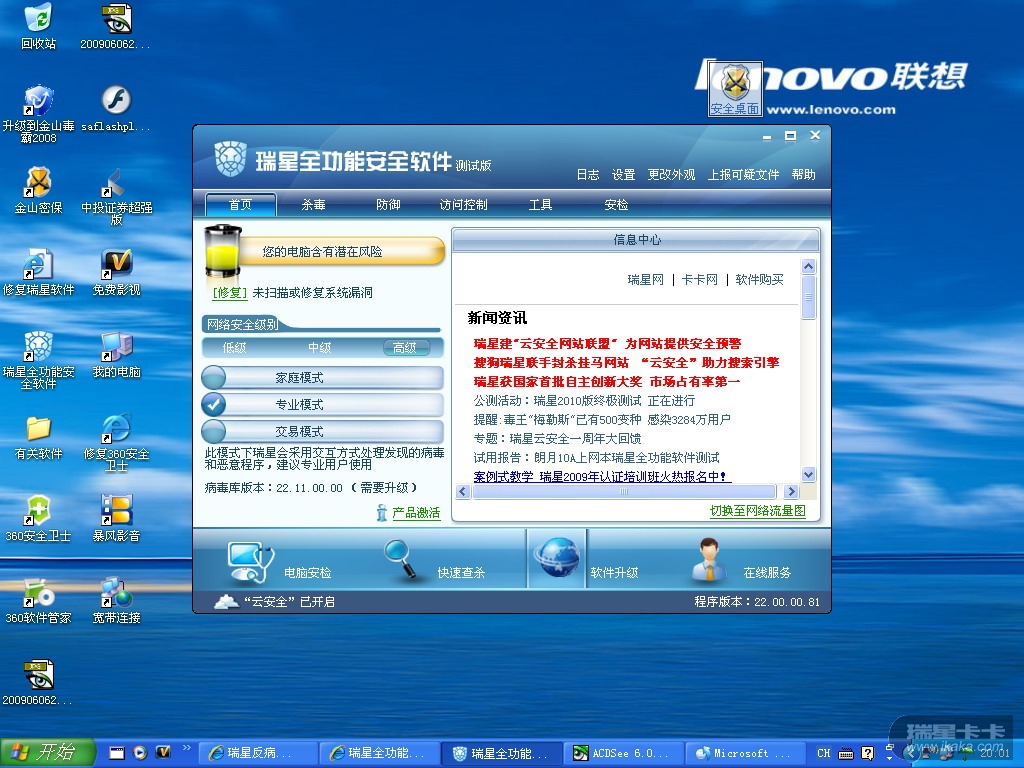Select 交易模式 trading mode
The image size is (1024, 768).
(x=323, y=431)
